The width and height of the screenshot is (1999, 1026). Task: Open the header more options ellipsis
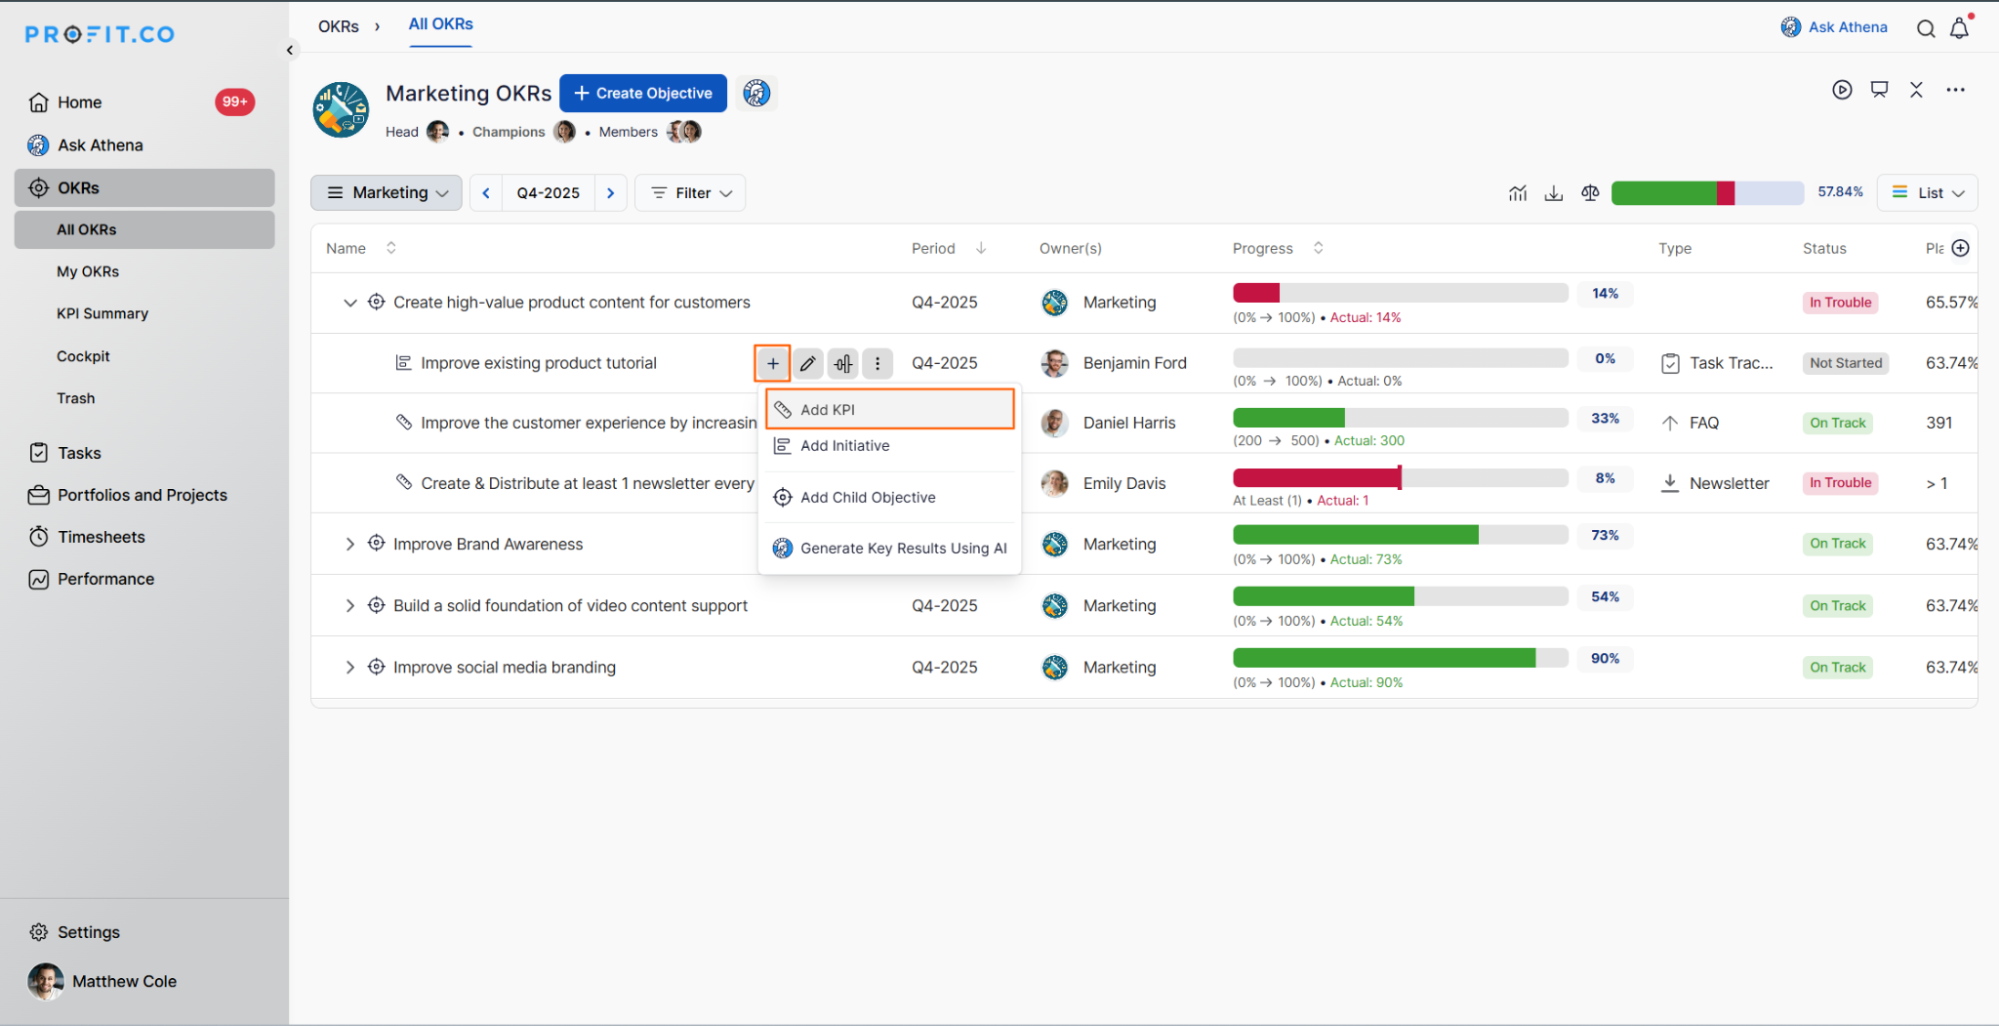(1955, 90)
